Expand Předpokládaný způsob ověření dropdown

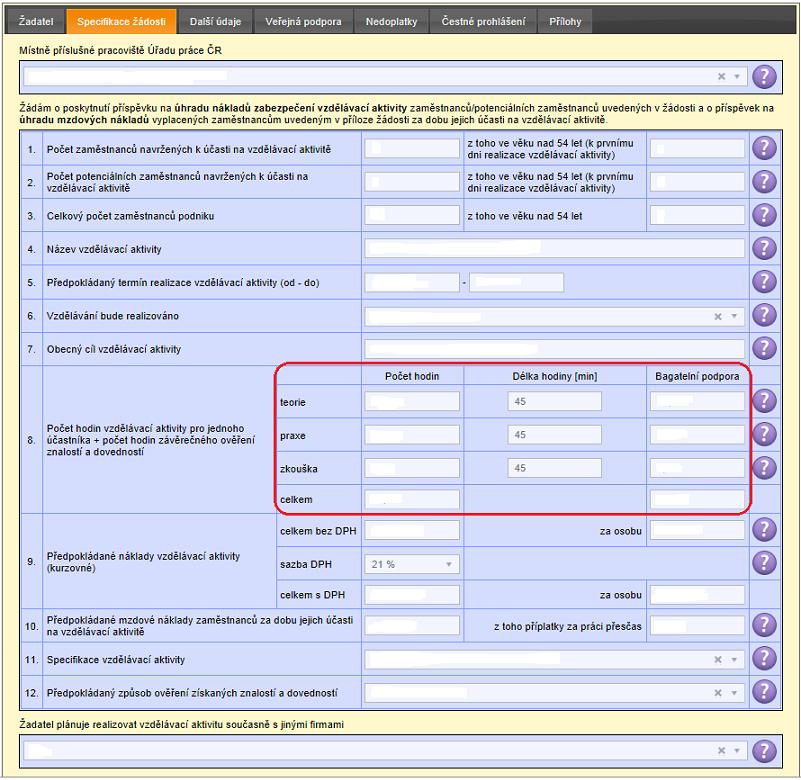point(734,693)
